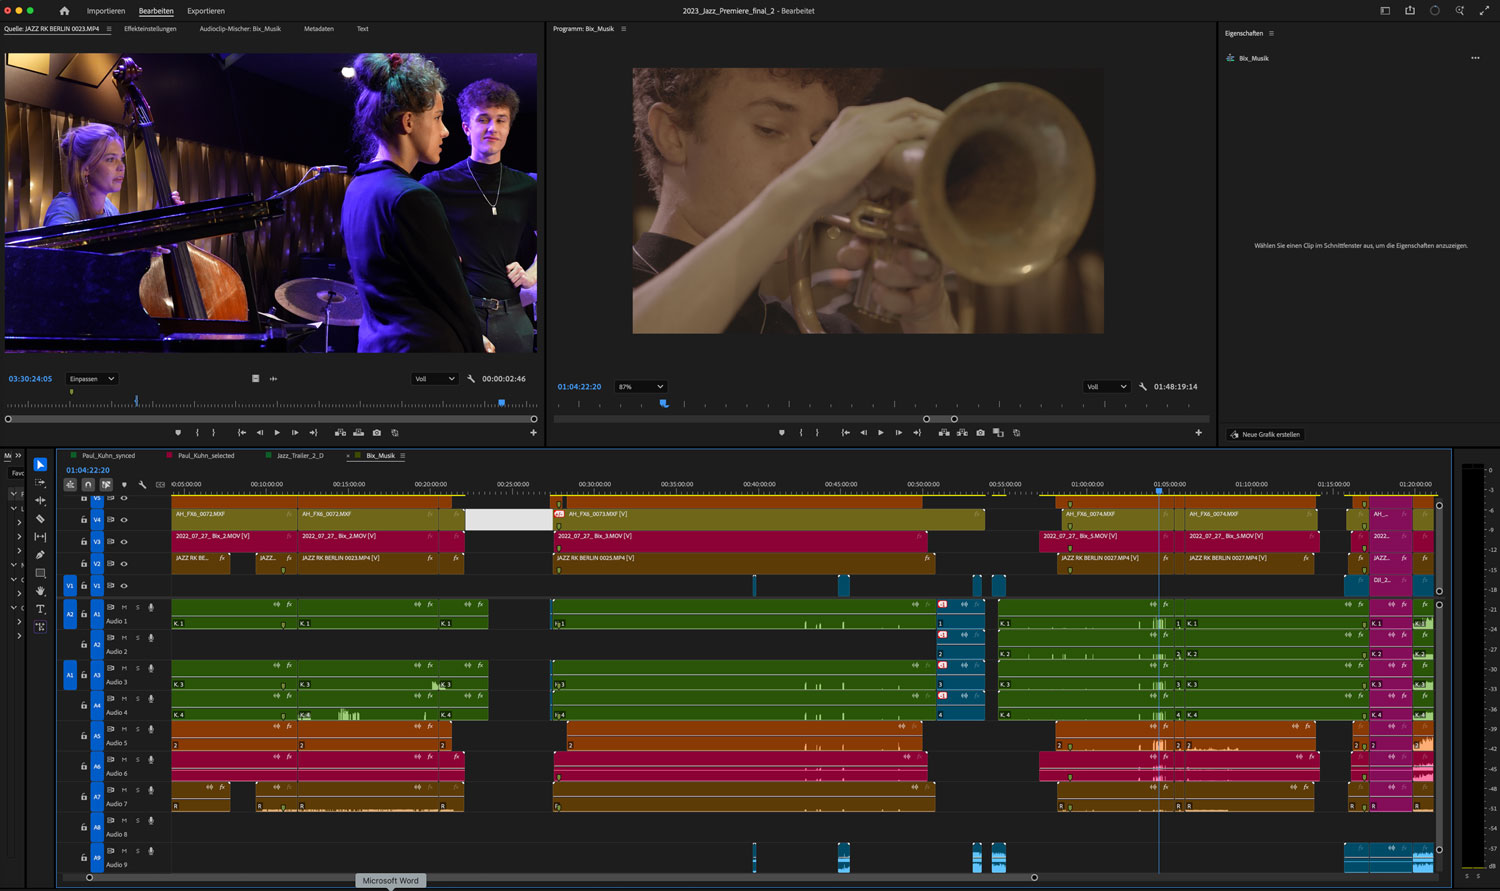Toggle visibility eye of track V3
Image resolution: width=1500 pixels, height=891 pixels.
pos(124,542)
